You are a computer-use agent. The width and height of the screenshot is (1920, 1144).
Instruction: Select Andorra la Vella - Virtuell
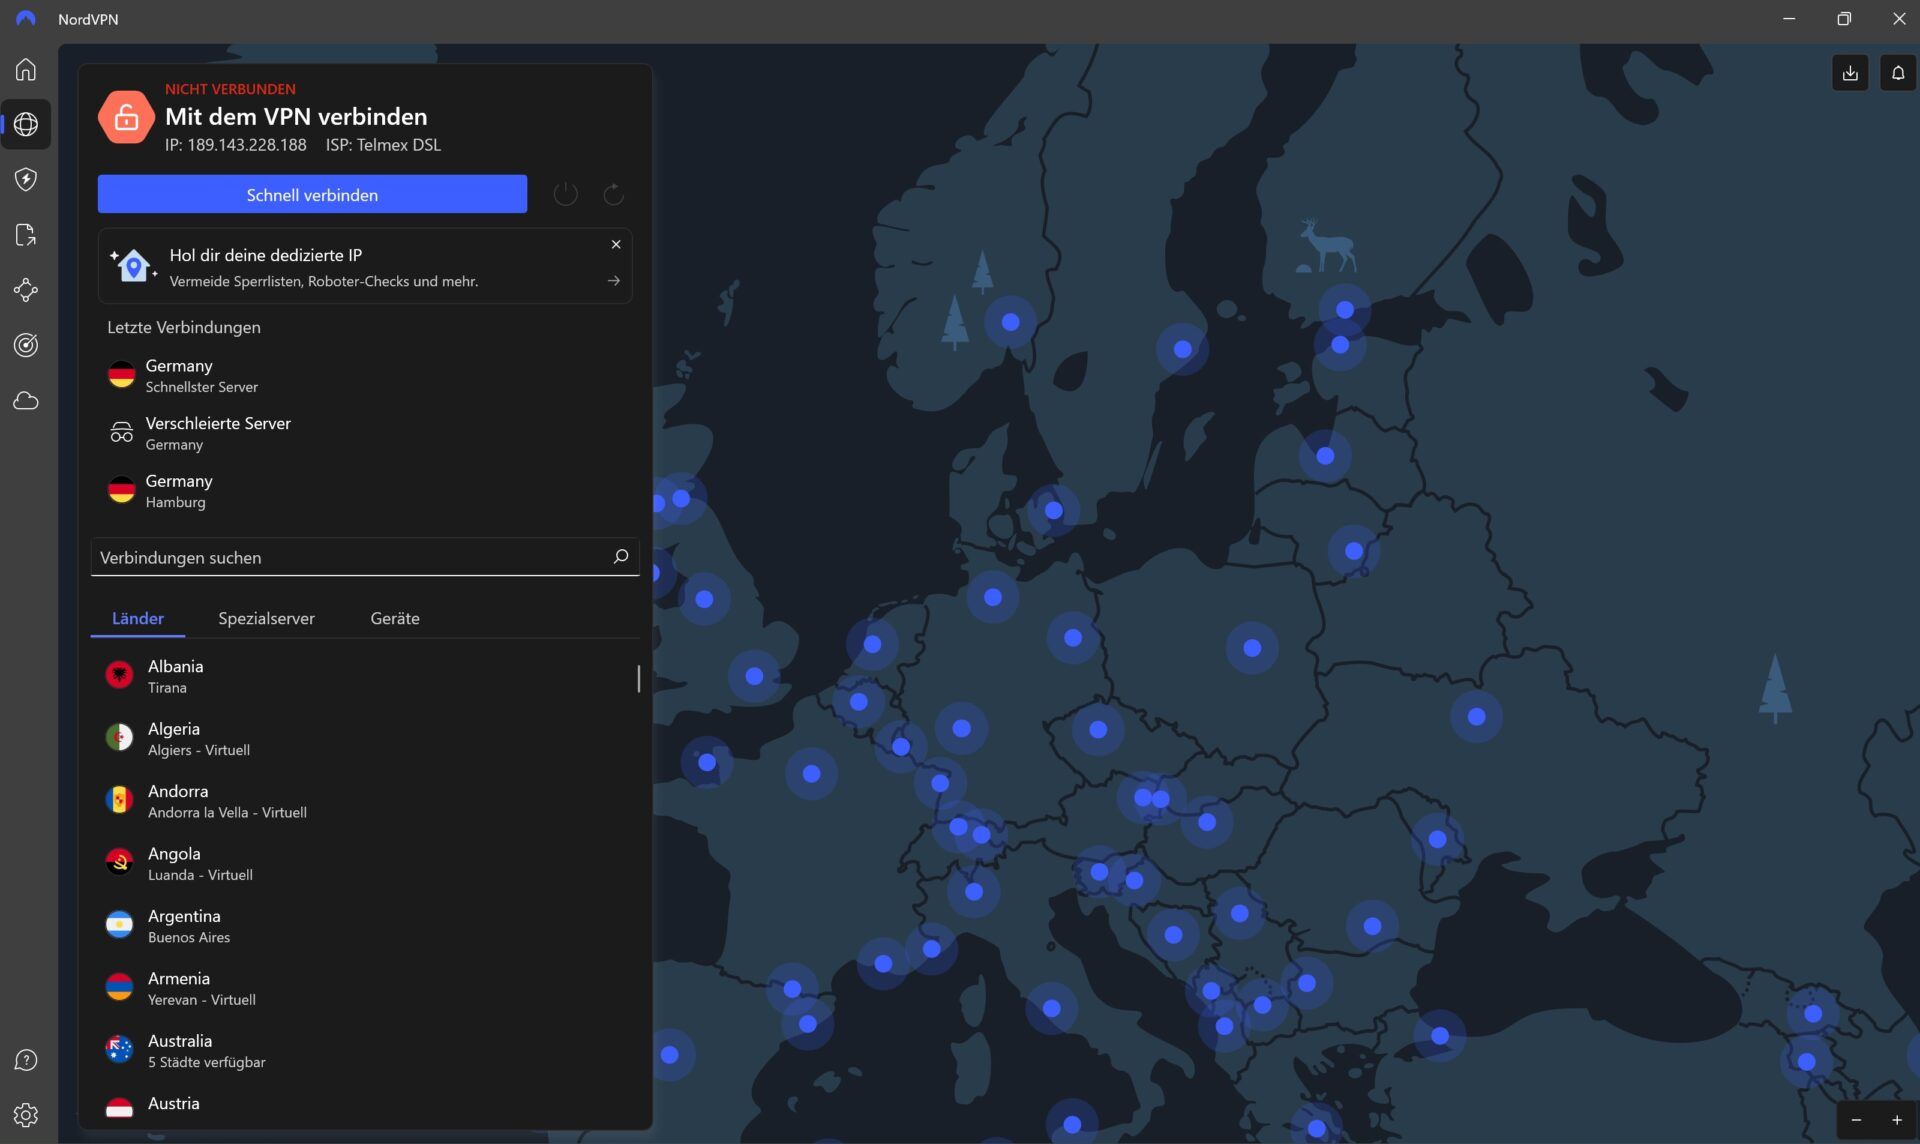tap(365, 801)
